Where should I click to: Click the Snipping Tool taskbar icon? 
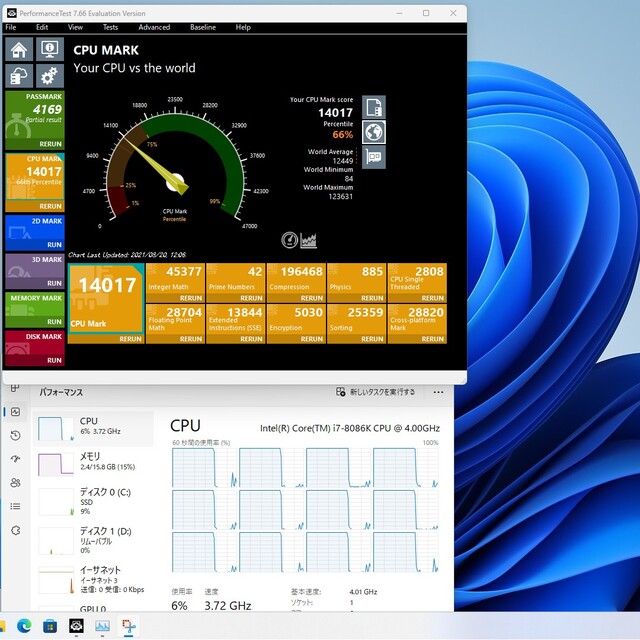tap(129, 626)
